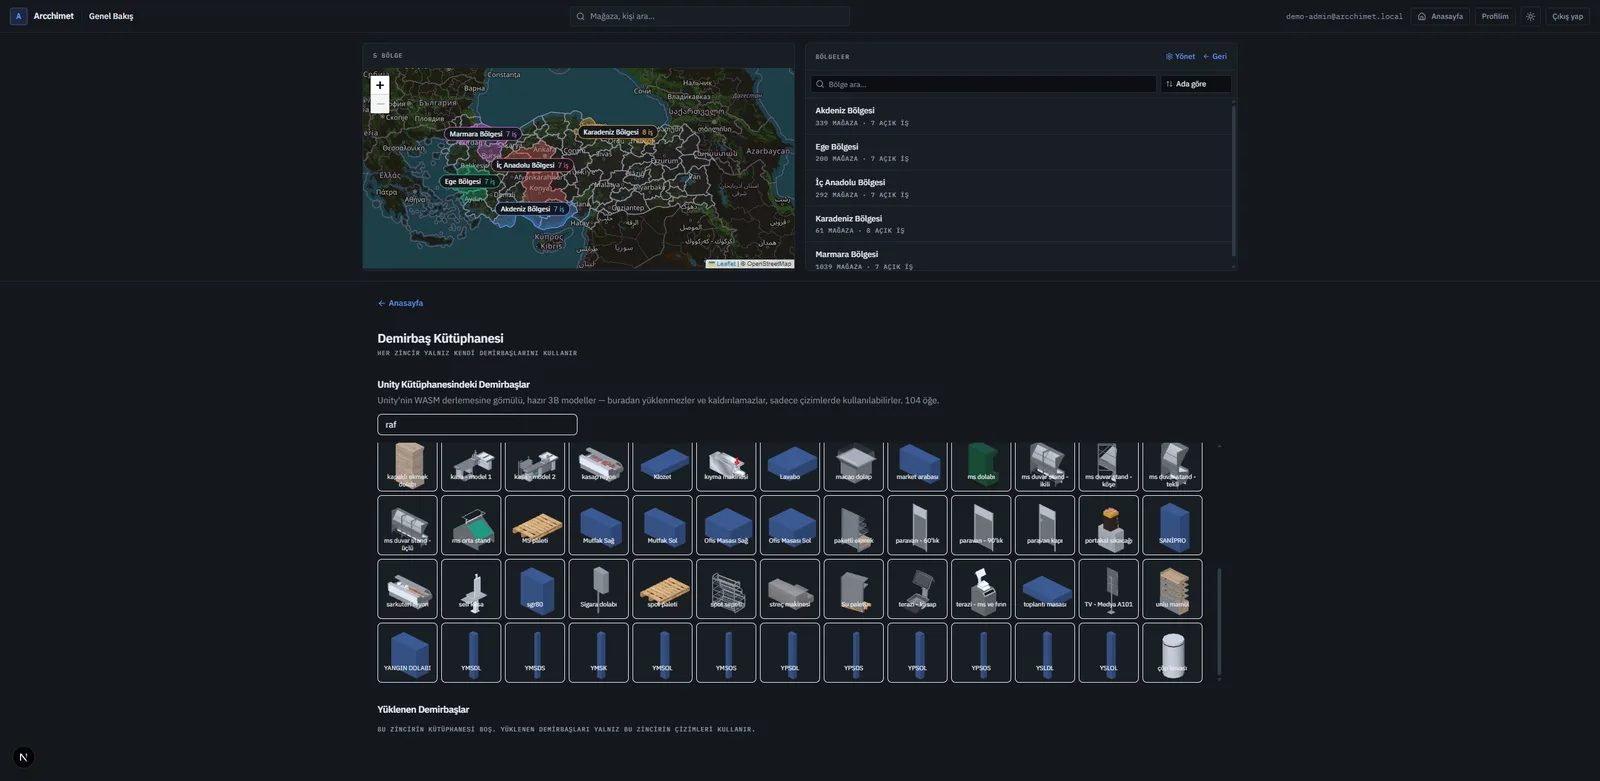Select Karadeniz Bölgesi list row
Image resolution: width=1600 pixels, height=781 pixels.
pyautogui.click(x=1018, y=224)
